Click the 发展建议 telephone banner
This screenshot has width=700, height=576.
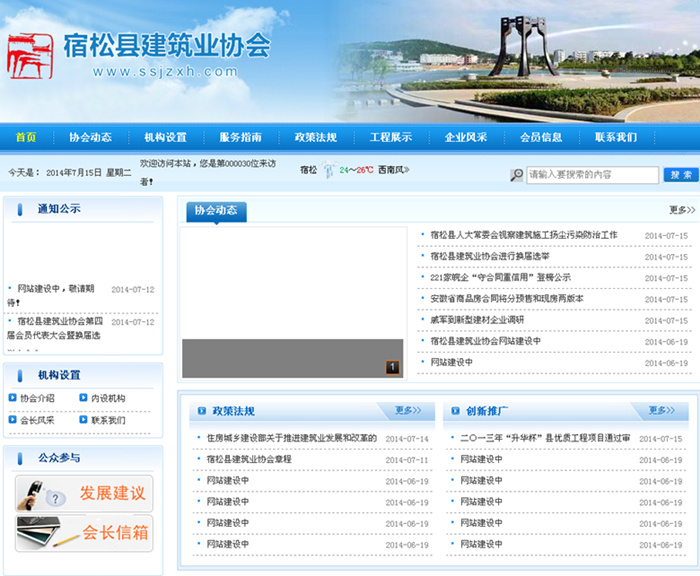click(x=84, y=493)
